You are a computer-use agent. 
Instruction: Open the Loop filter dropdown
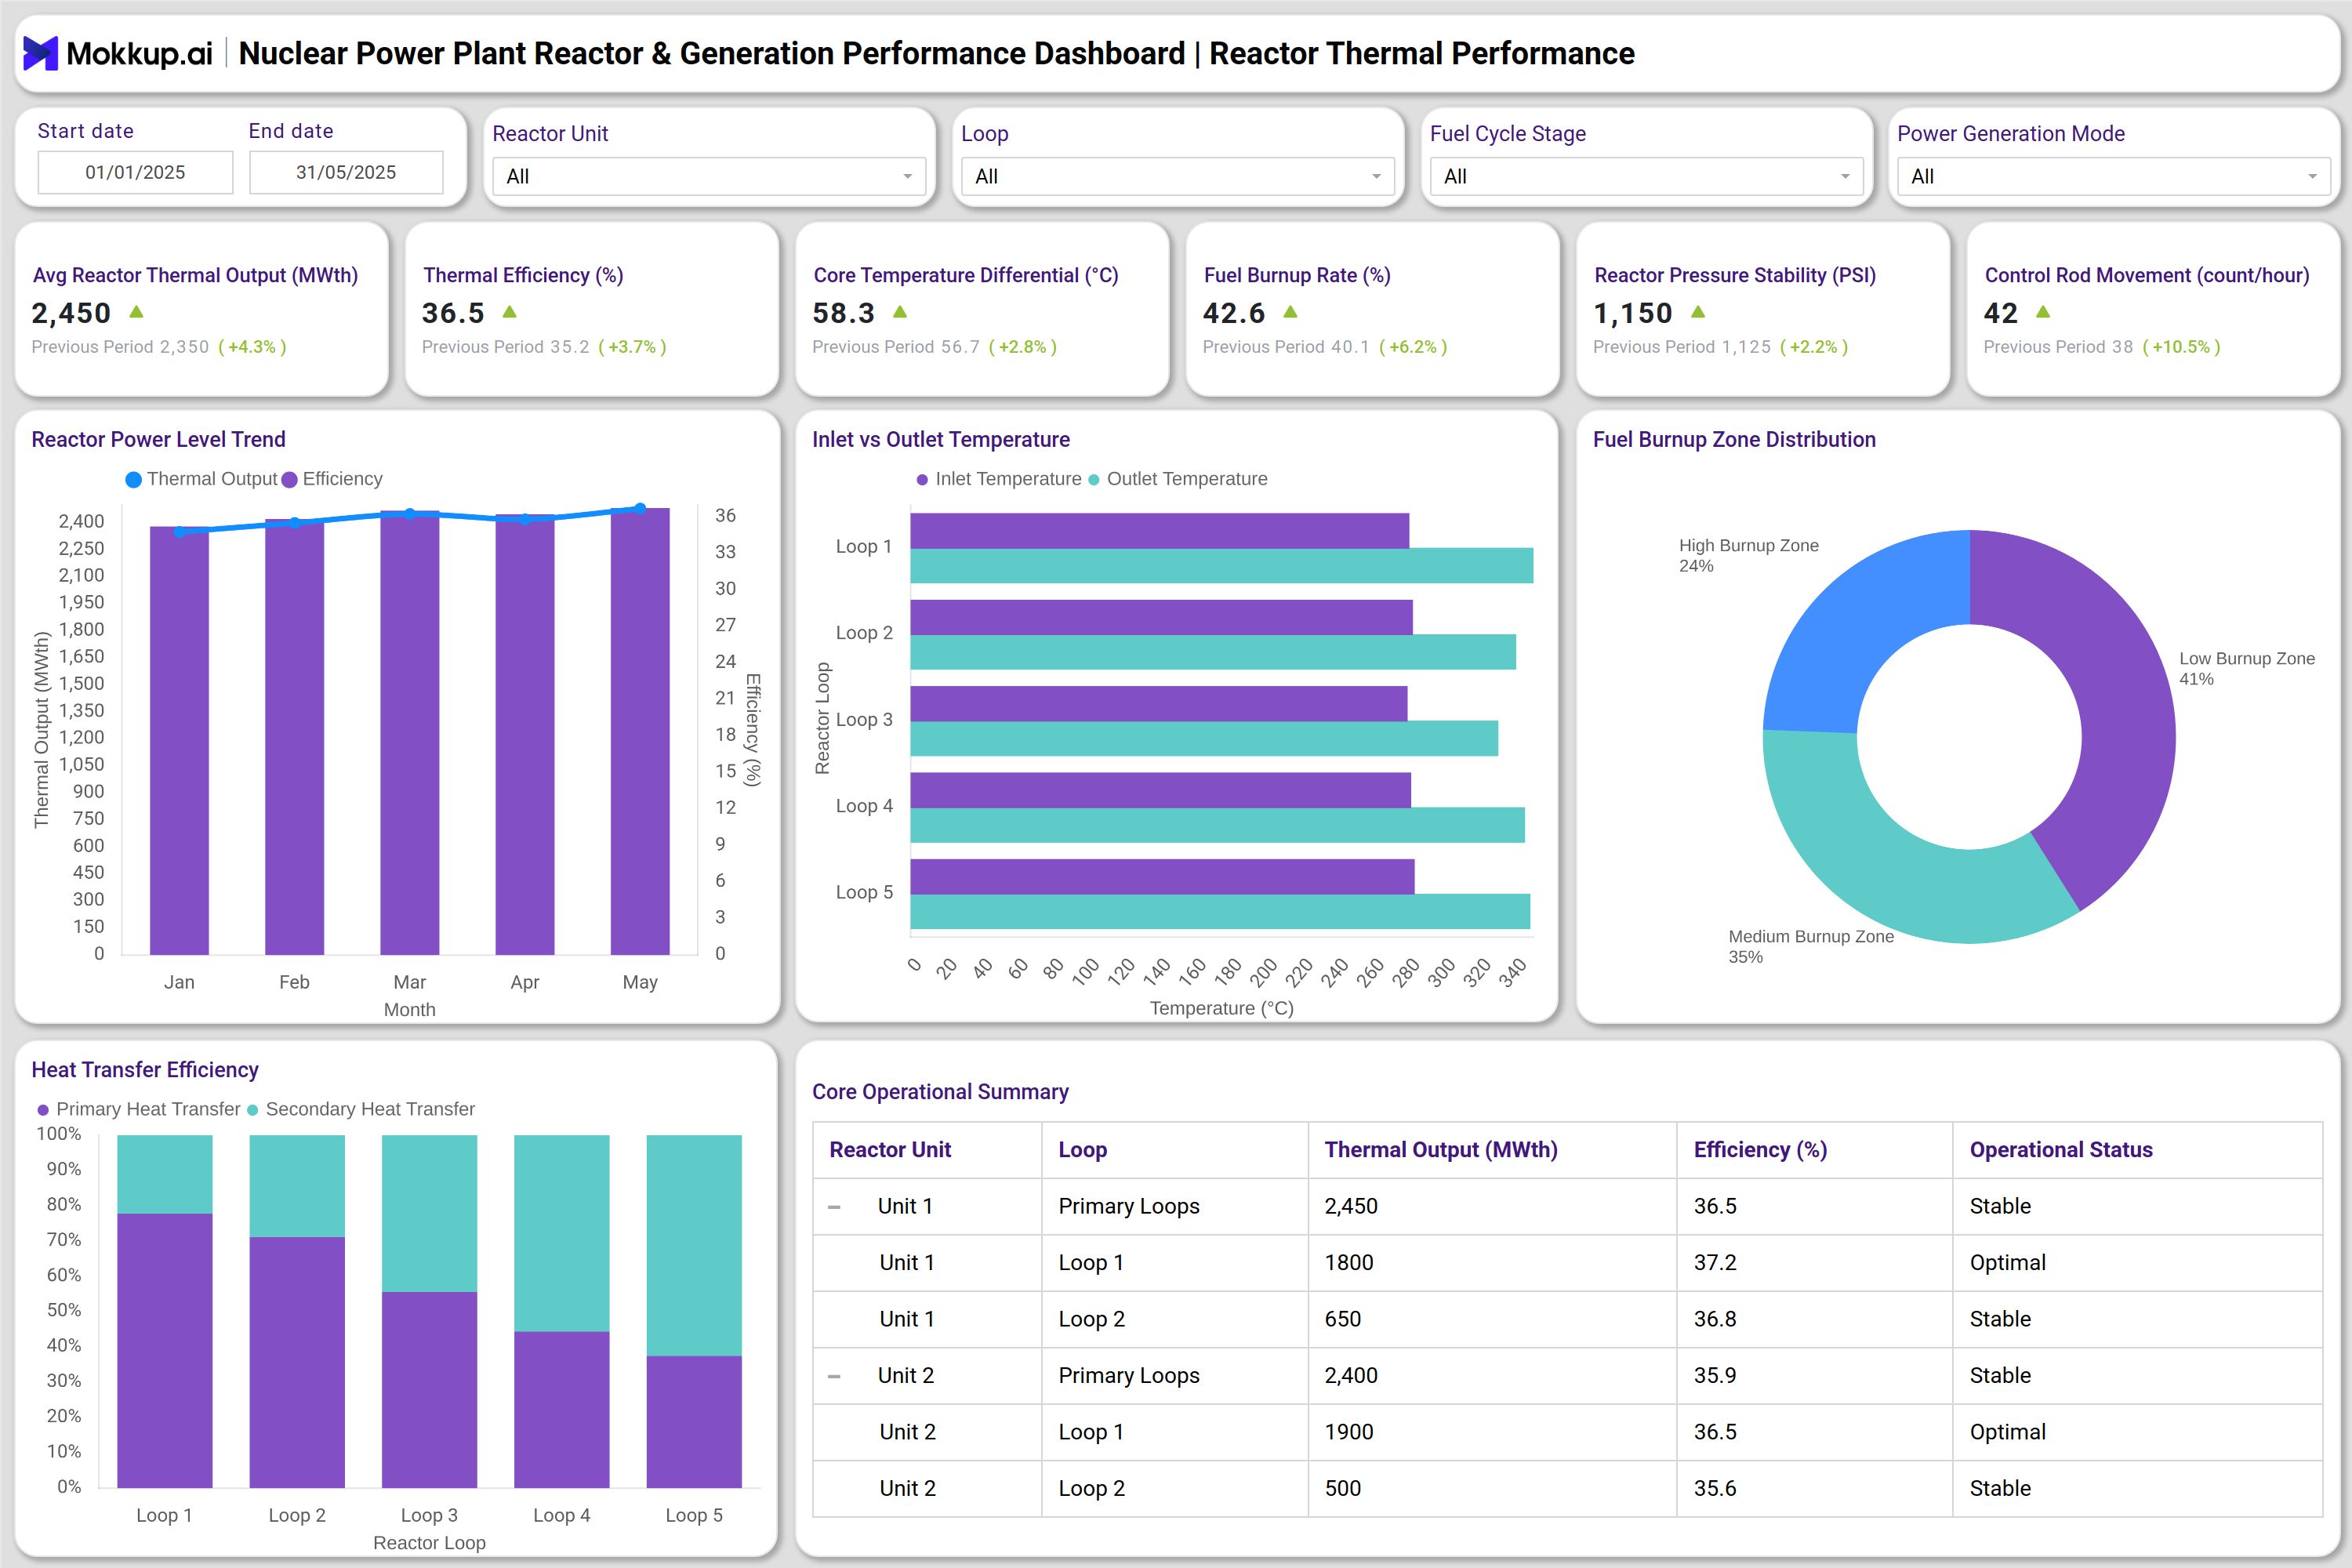coord(1178,176)
